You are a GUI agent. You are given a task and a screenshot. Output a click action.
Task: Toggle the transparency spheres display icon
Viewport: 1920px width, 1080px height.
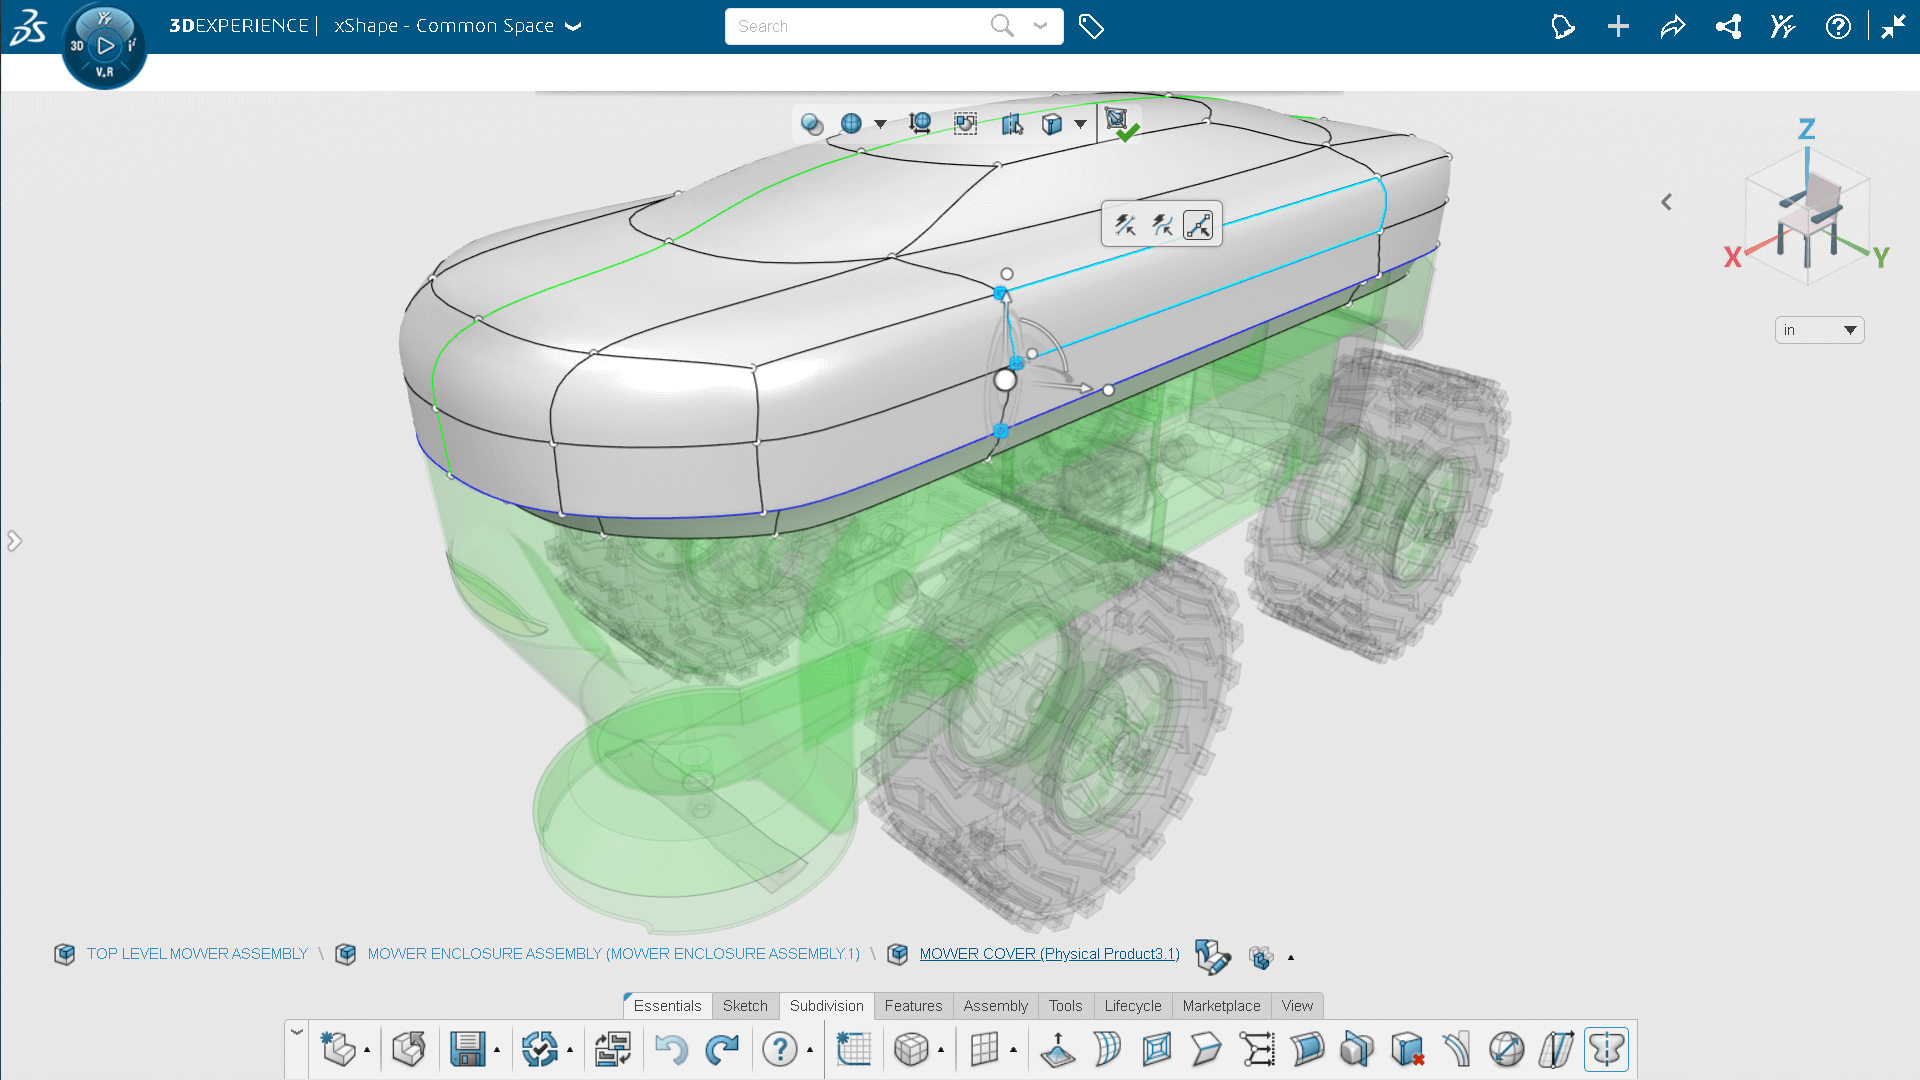coord(812,124)
